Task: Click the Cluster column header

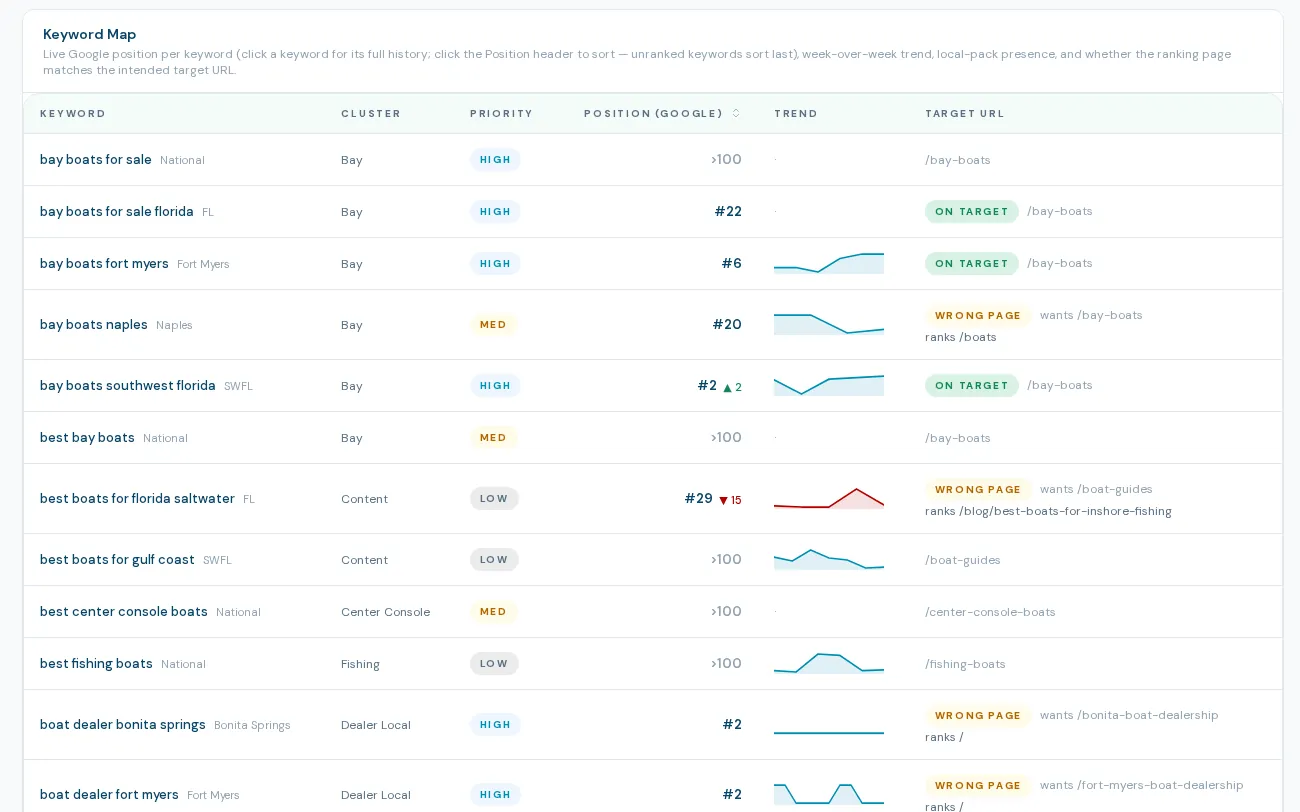Action: click(x=371, y=113)
